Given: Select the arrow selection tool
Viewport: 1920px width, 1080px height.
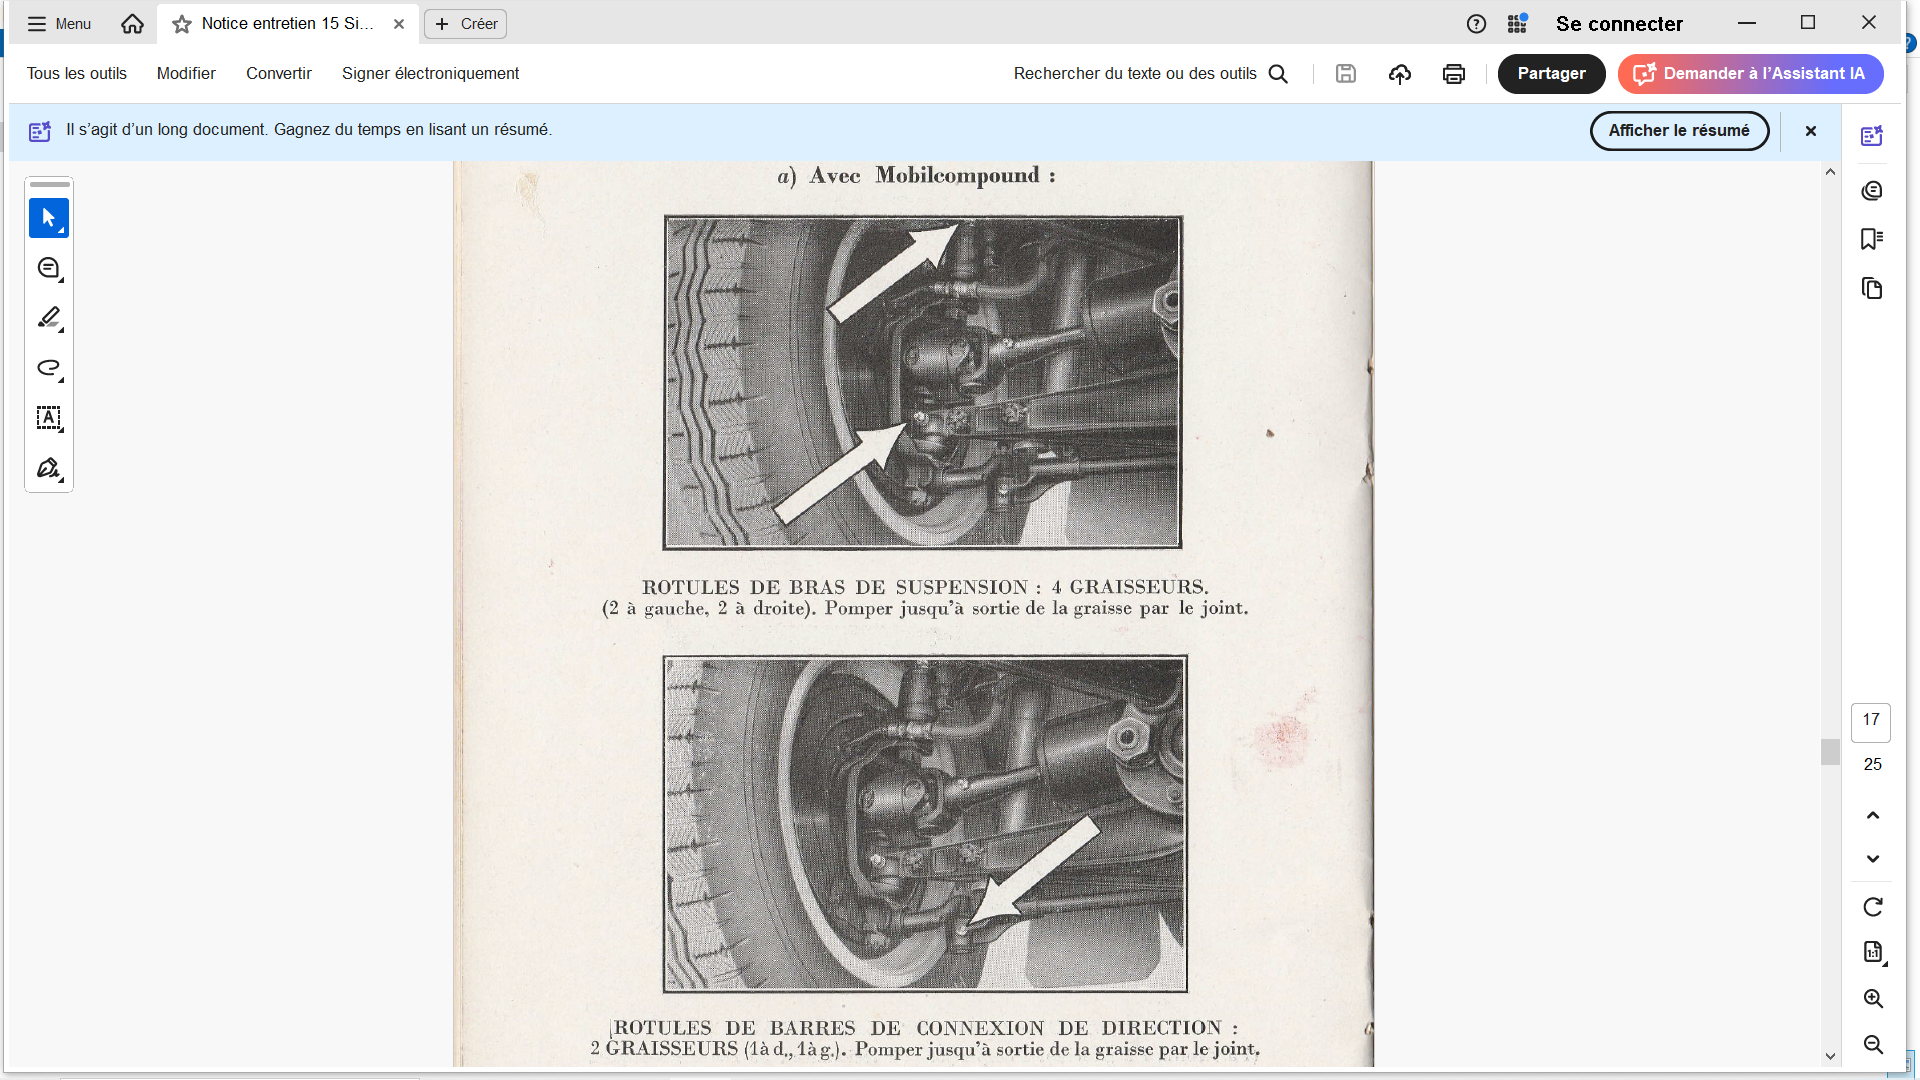Looking at the screenshot, I should point(48,218).
